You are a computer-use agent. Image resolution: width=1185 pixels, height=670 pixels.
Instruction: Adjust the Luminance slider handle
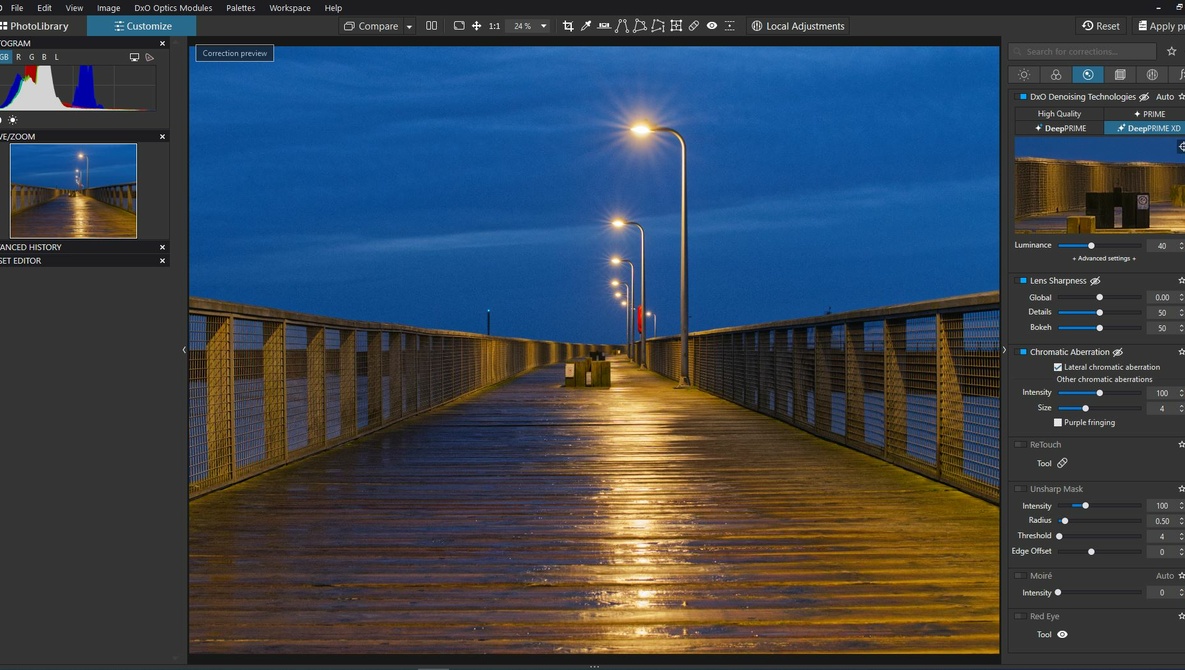click(x=1091, y=245)
